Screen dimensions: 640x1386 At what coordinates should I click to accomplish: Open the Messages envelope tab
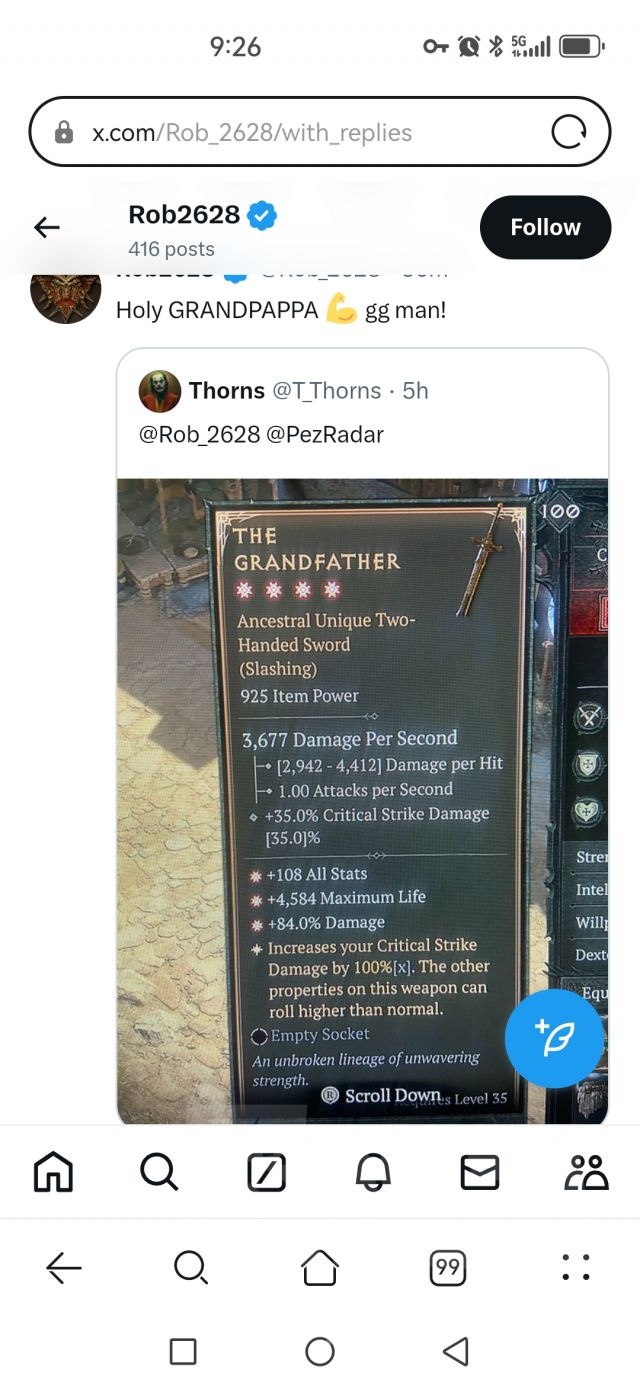tap(480, 1172)
